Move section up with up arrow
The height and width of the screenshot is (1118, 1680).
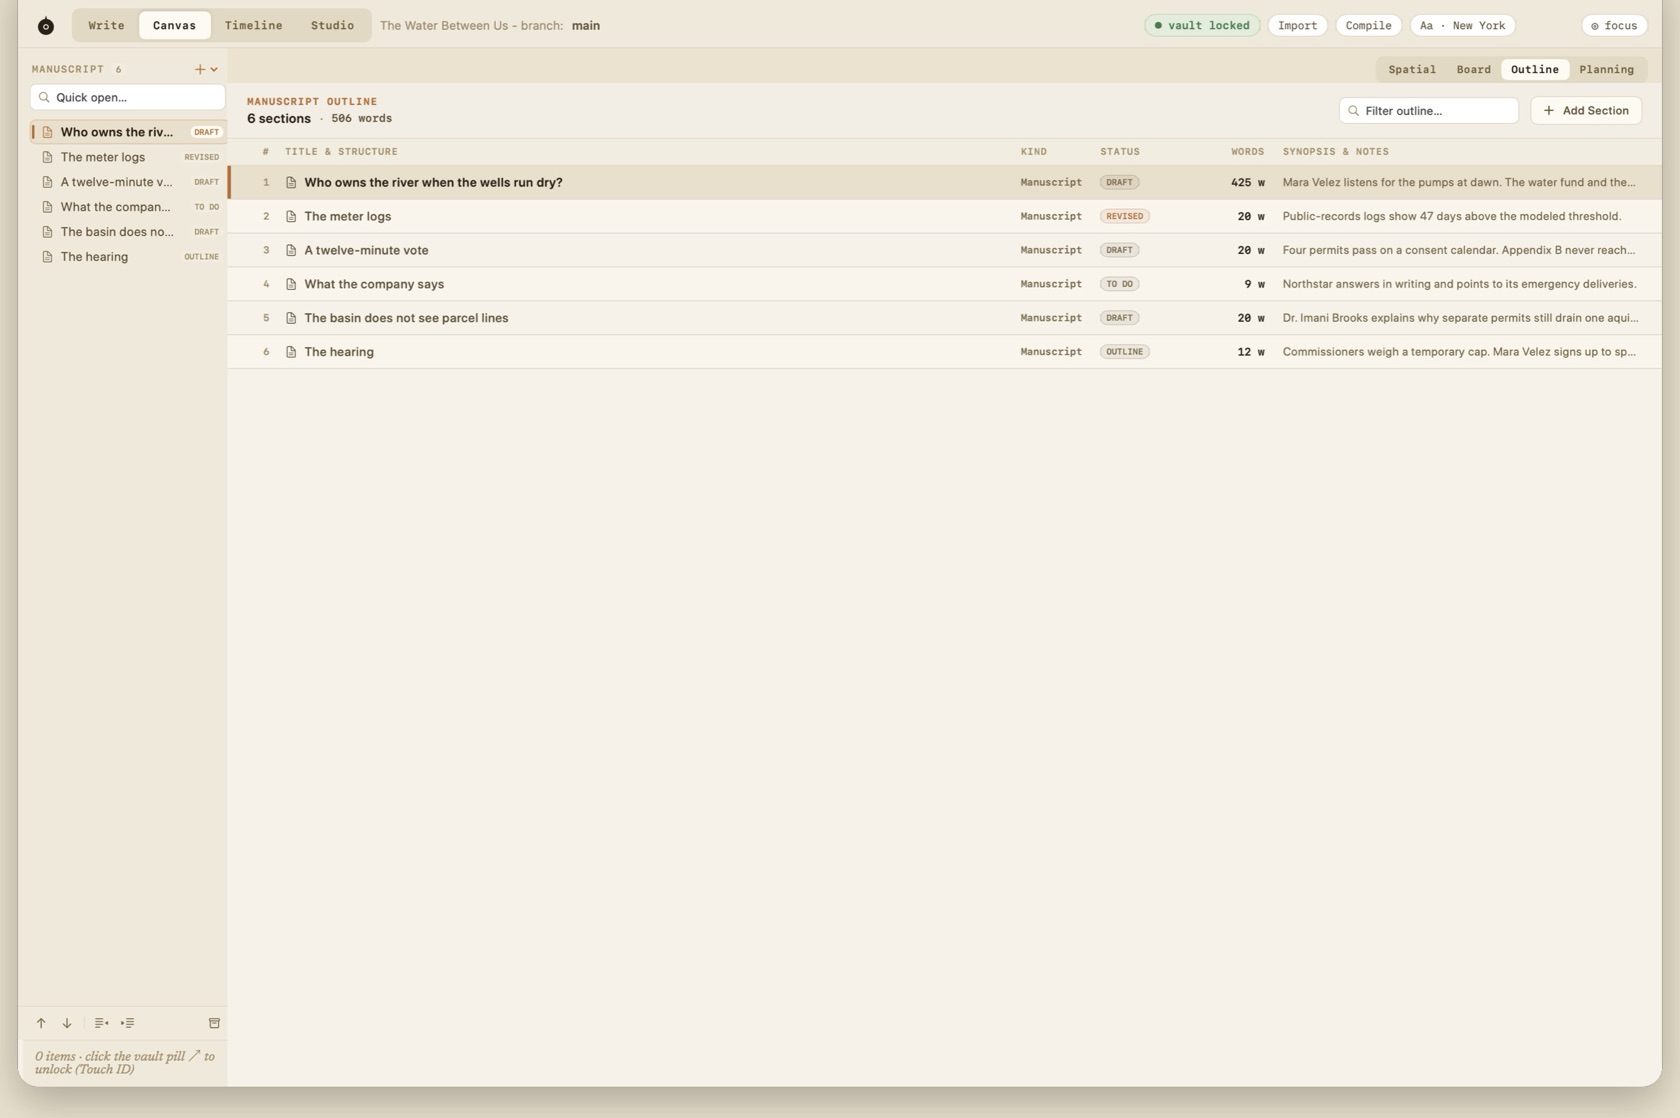coord(41,1023)
